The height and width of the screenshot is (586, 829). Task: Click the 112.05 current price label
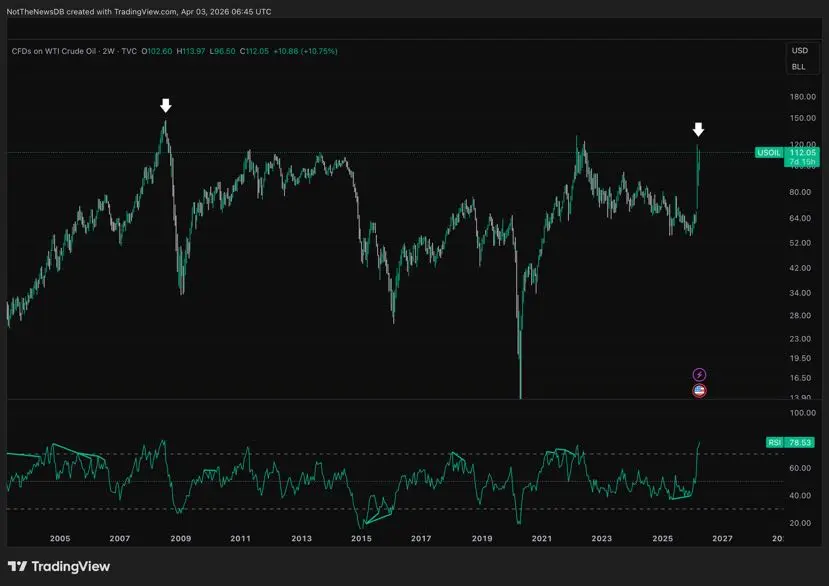click(x=803, y=152)
